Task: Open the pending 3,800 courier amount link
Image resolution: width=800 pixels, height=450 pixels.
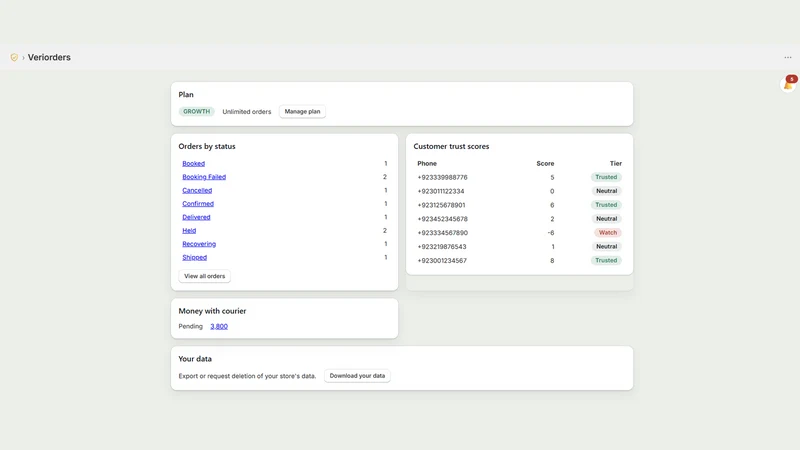Action: tap(219, 327)
